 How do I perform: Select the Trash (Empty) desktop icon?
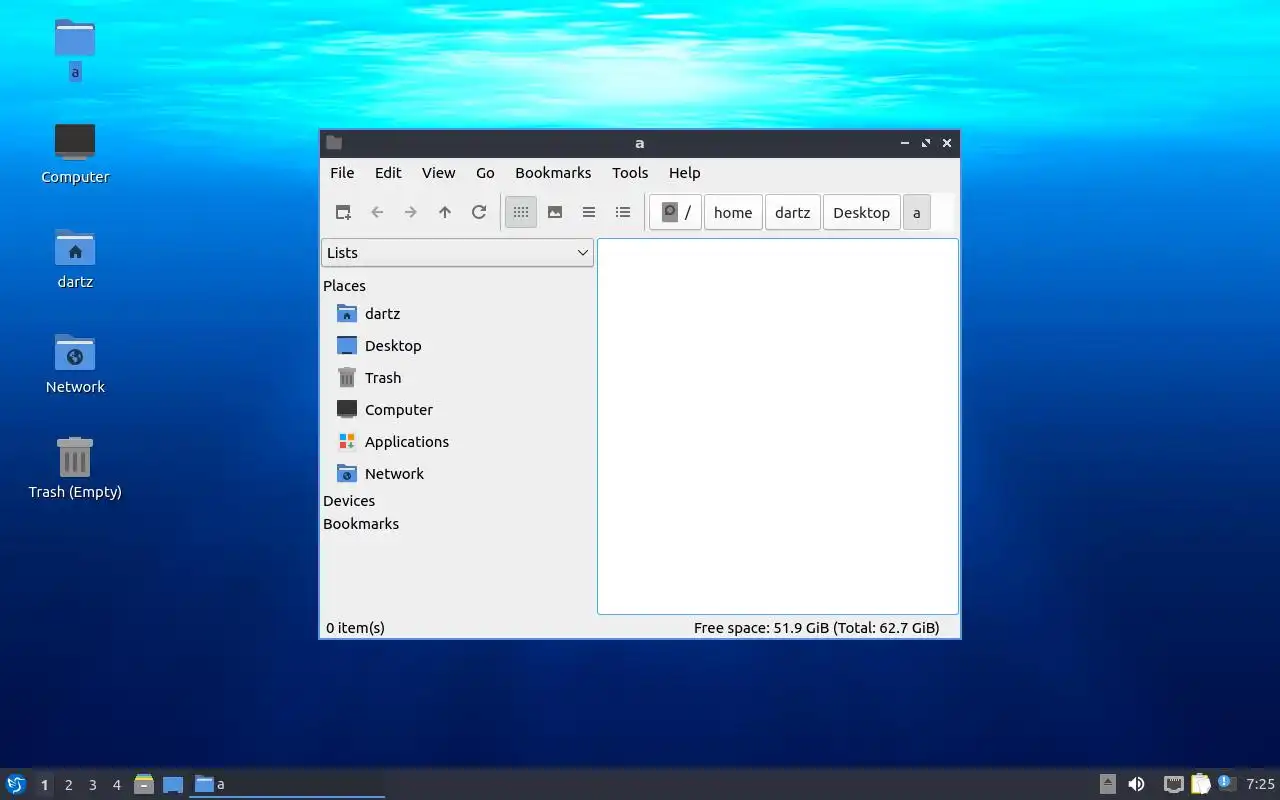point(75,469)
